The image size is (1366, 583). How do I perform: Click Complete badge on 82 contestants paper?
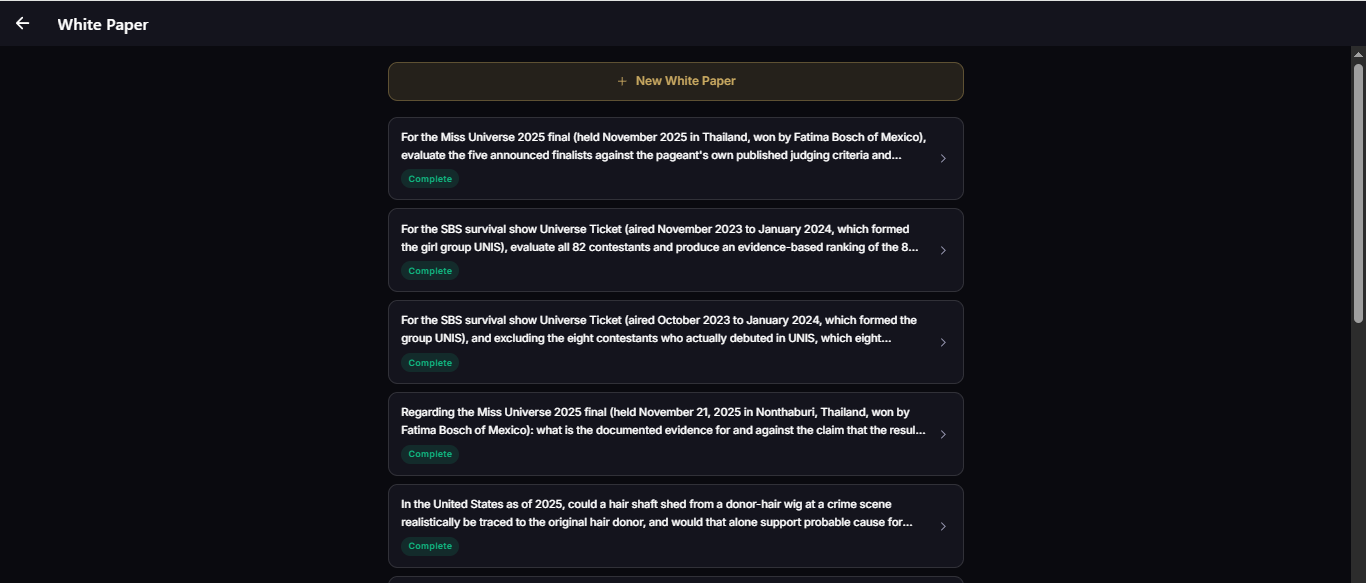[x=430, y=271]
